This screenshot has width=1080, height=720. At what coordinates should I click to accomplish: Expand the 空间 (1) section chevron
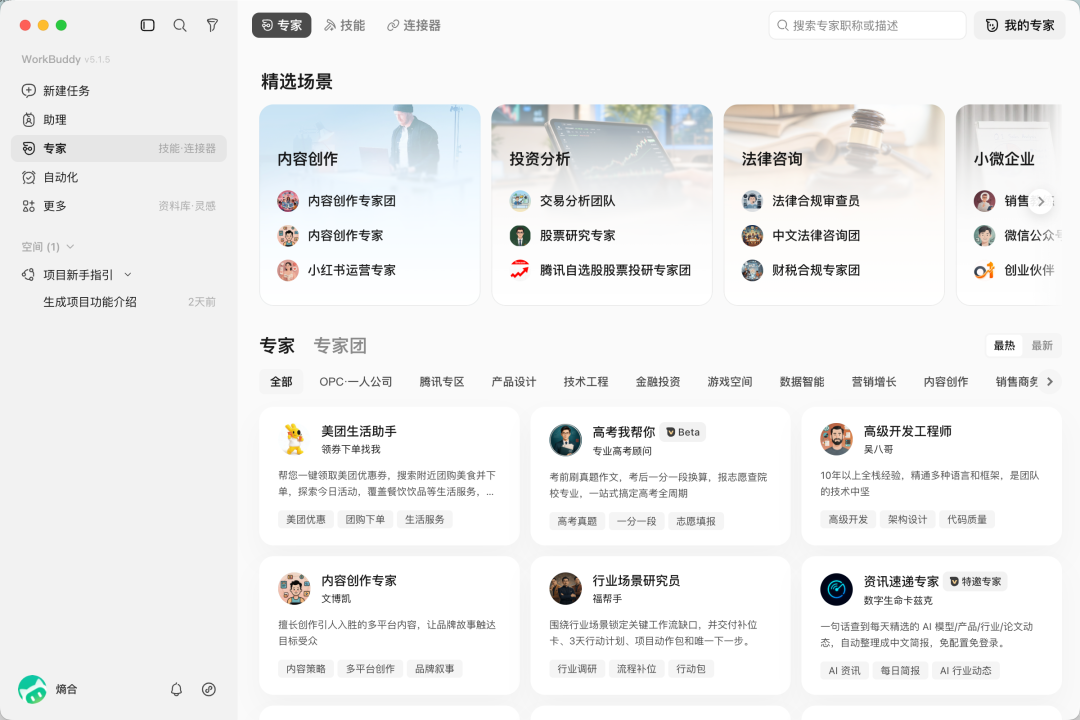pos(70,247)
